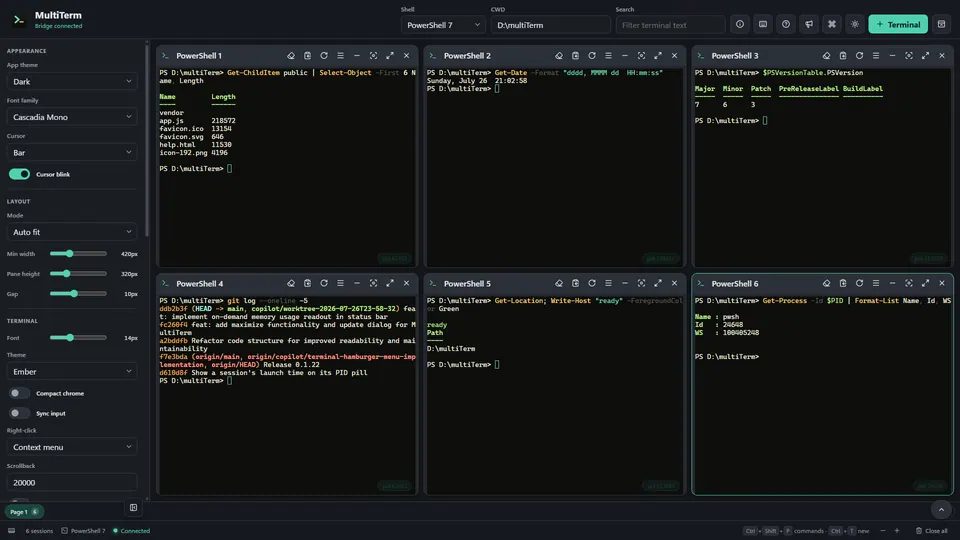Viewport: 960px width, 540px height.
Task: Enable the Compact chrome toggle
Action: coord(19,393)
